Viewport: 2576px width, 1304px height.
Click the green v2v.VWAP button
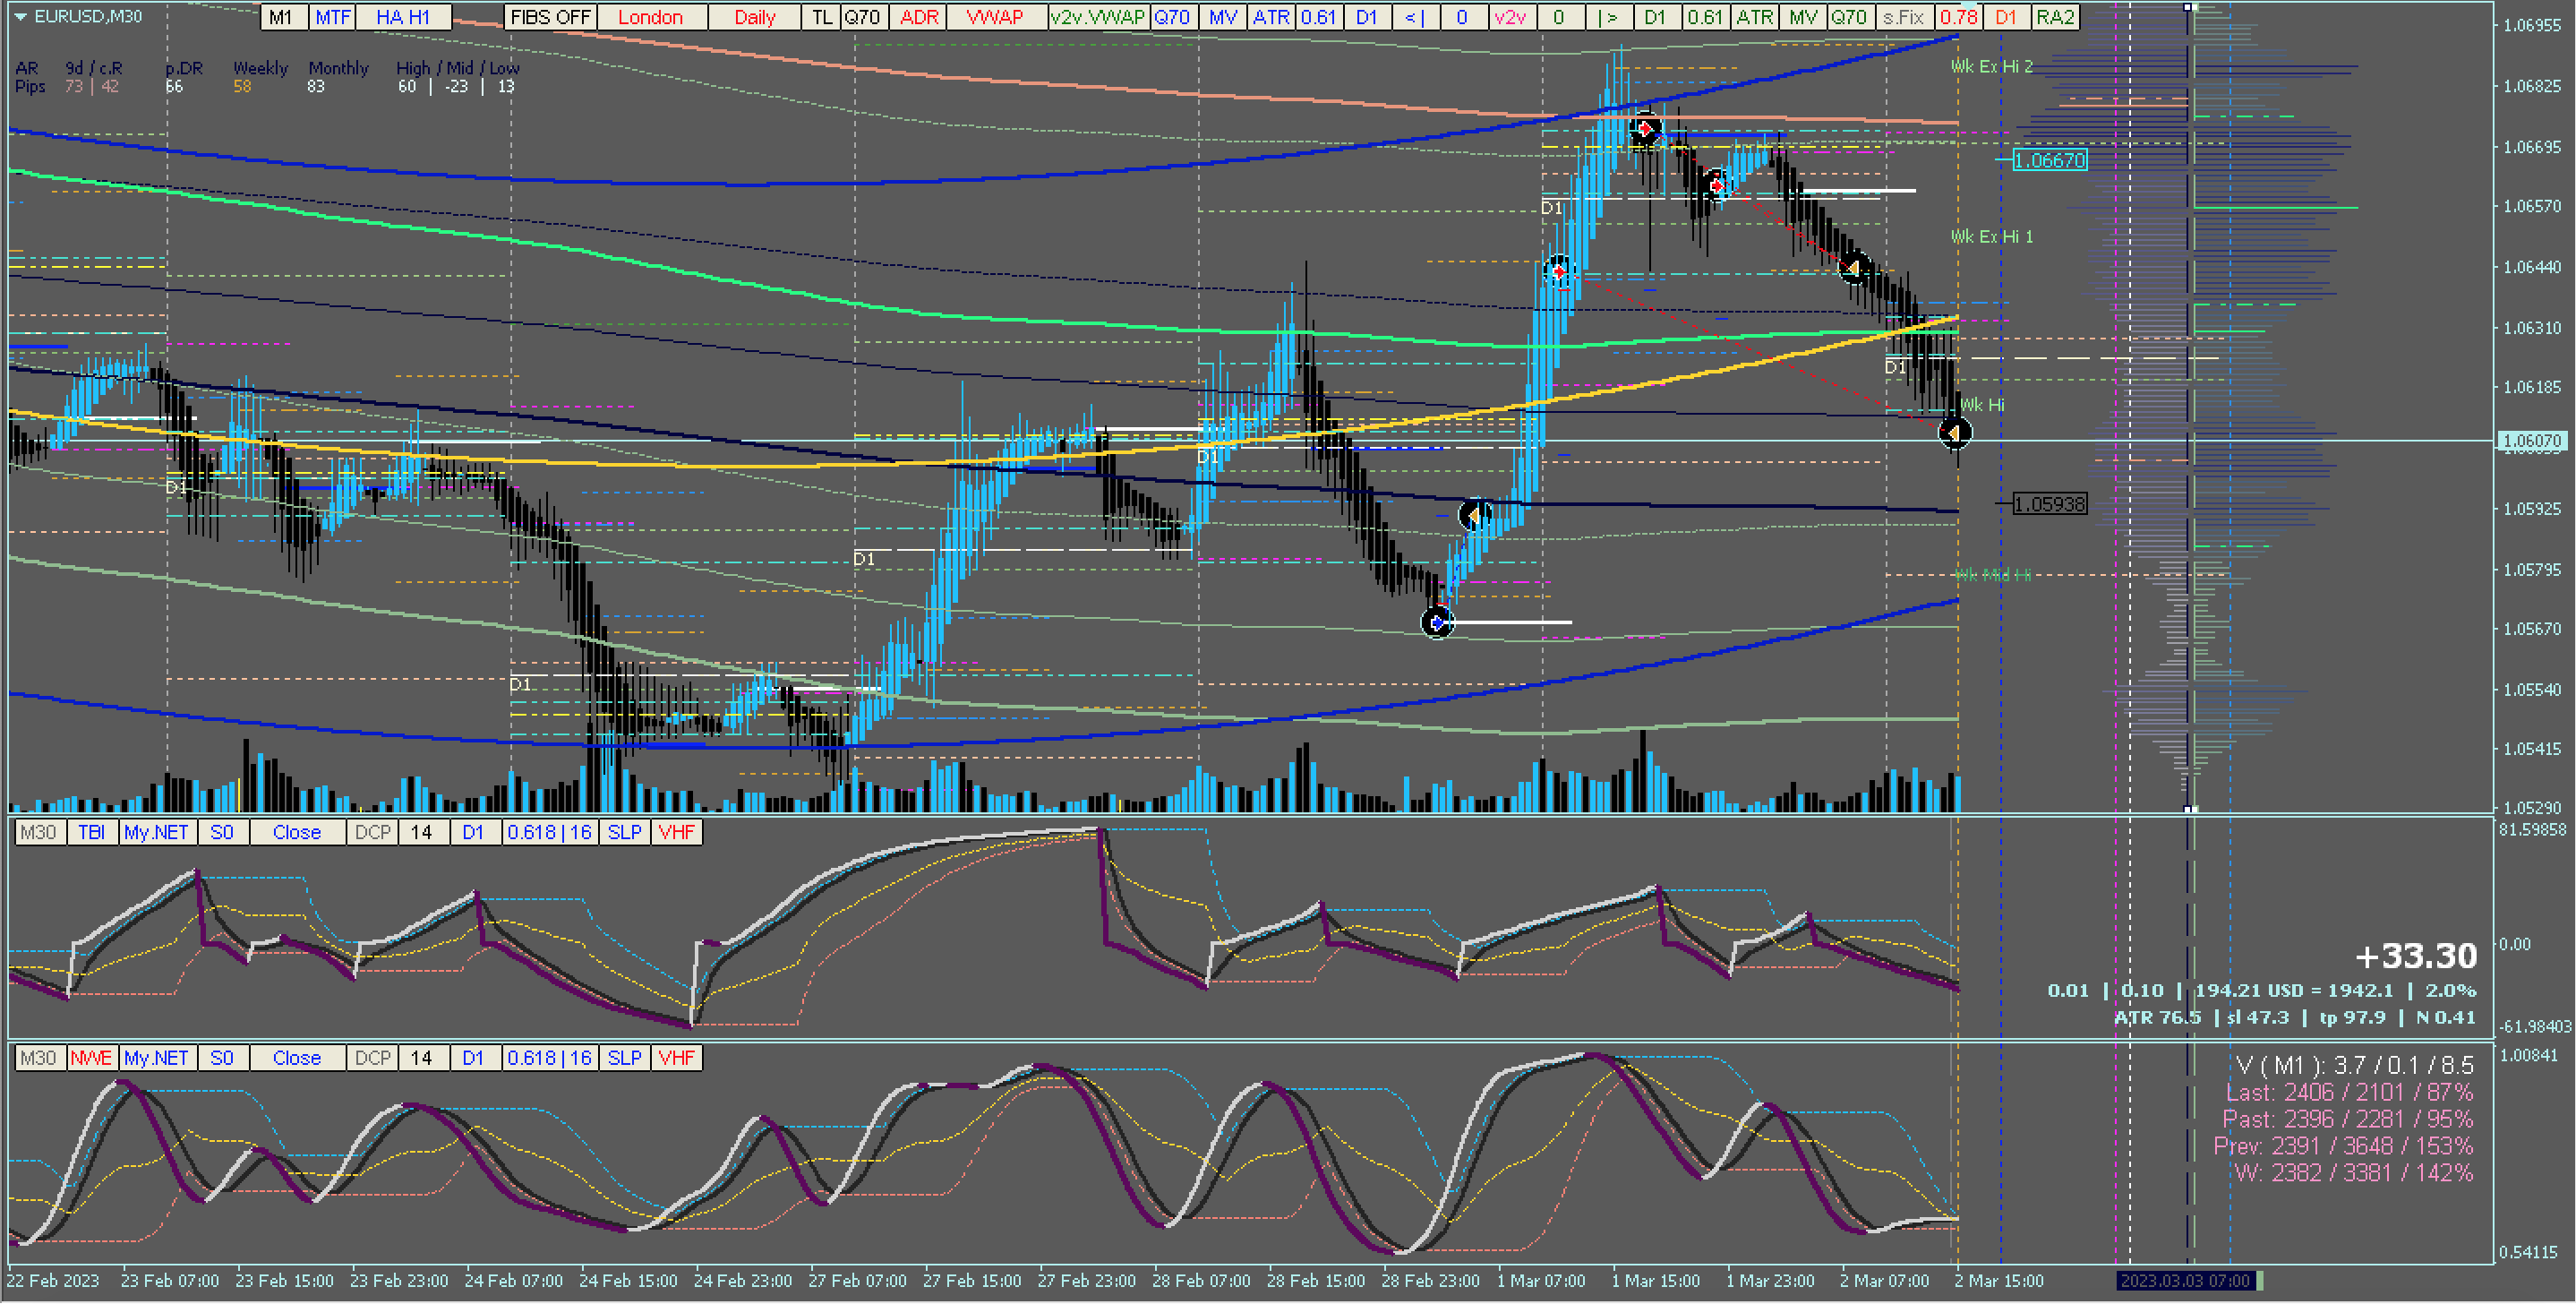point(1097,17)
